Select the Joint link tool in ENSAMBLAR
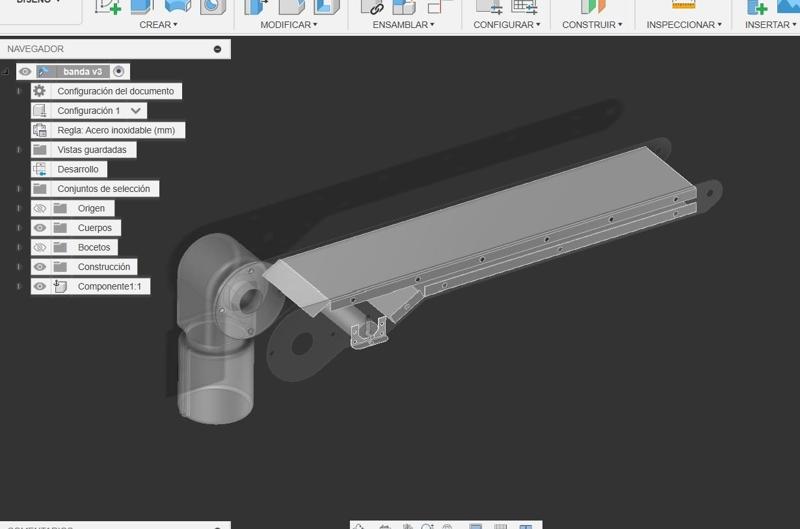This screenshot has height=529, width=800. point(372,7)
